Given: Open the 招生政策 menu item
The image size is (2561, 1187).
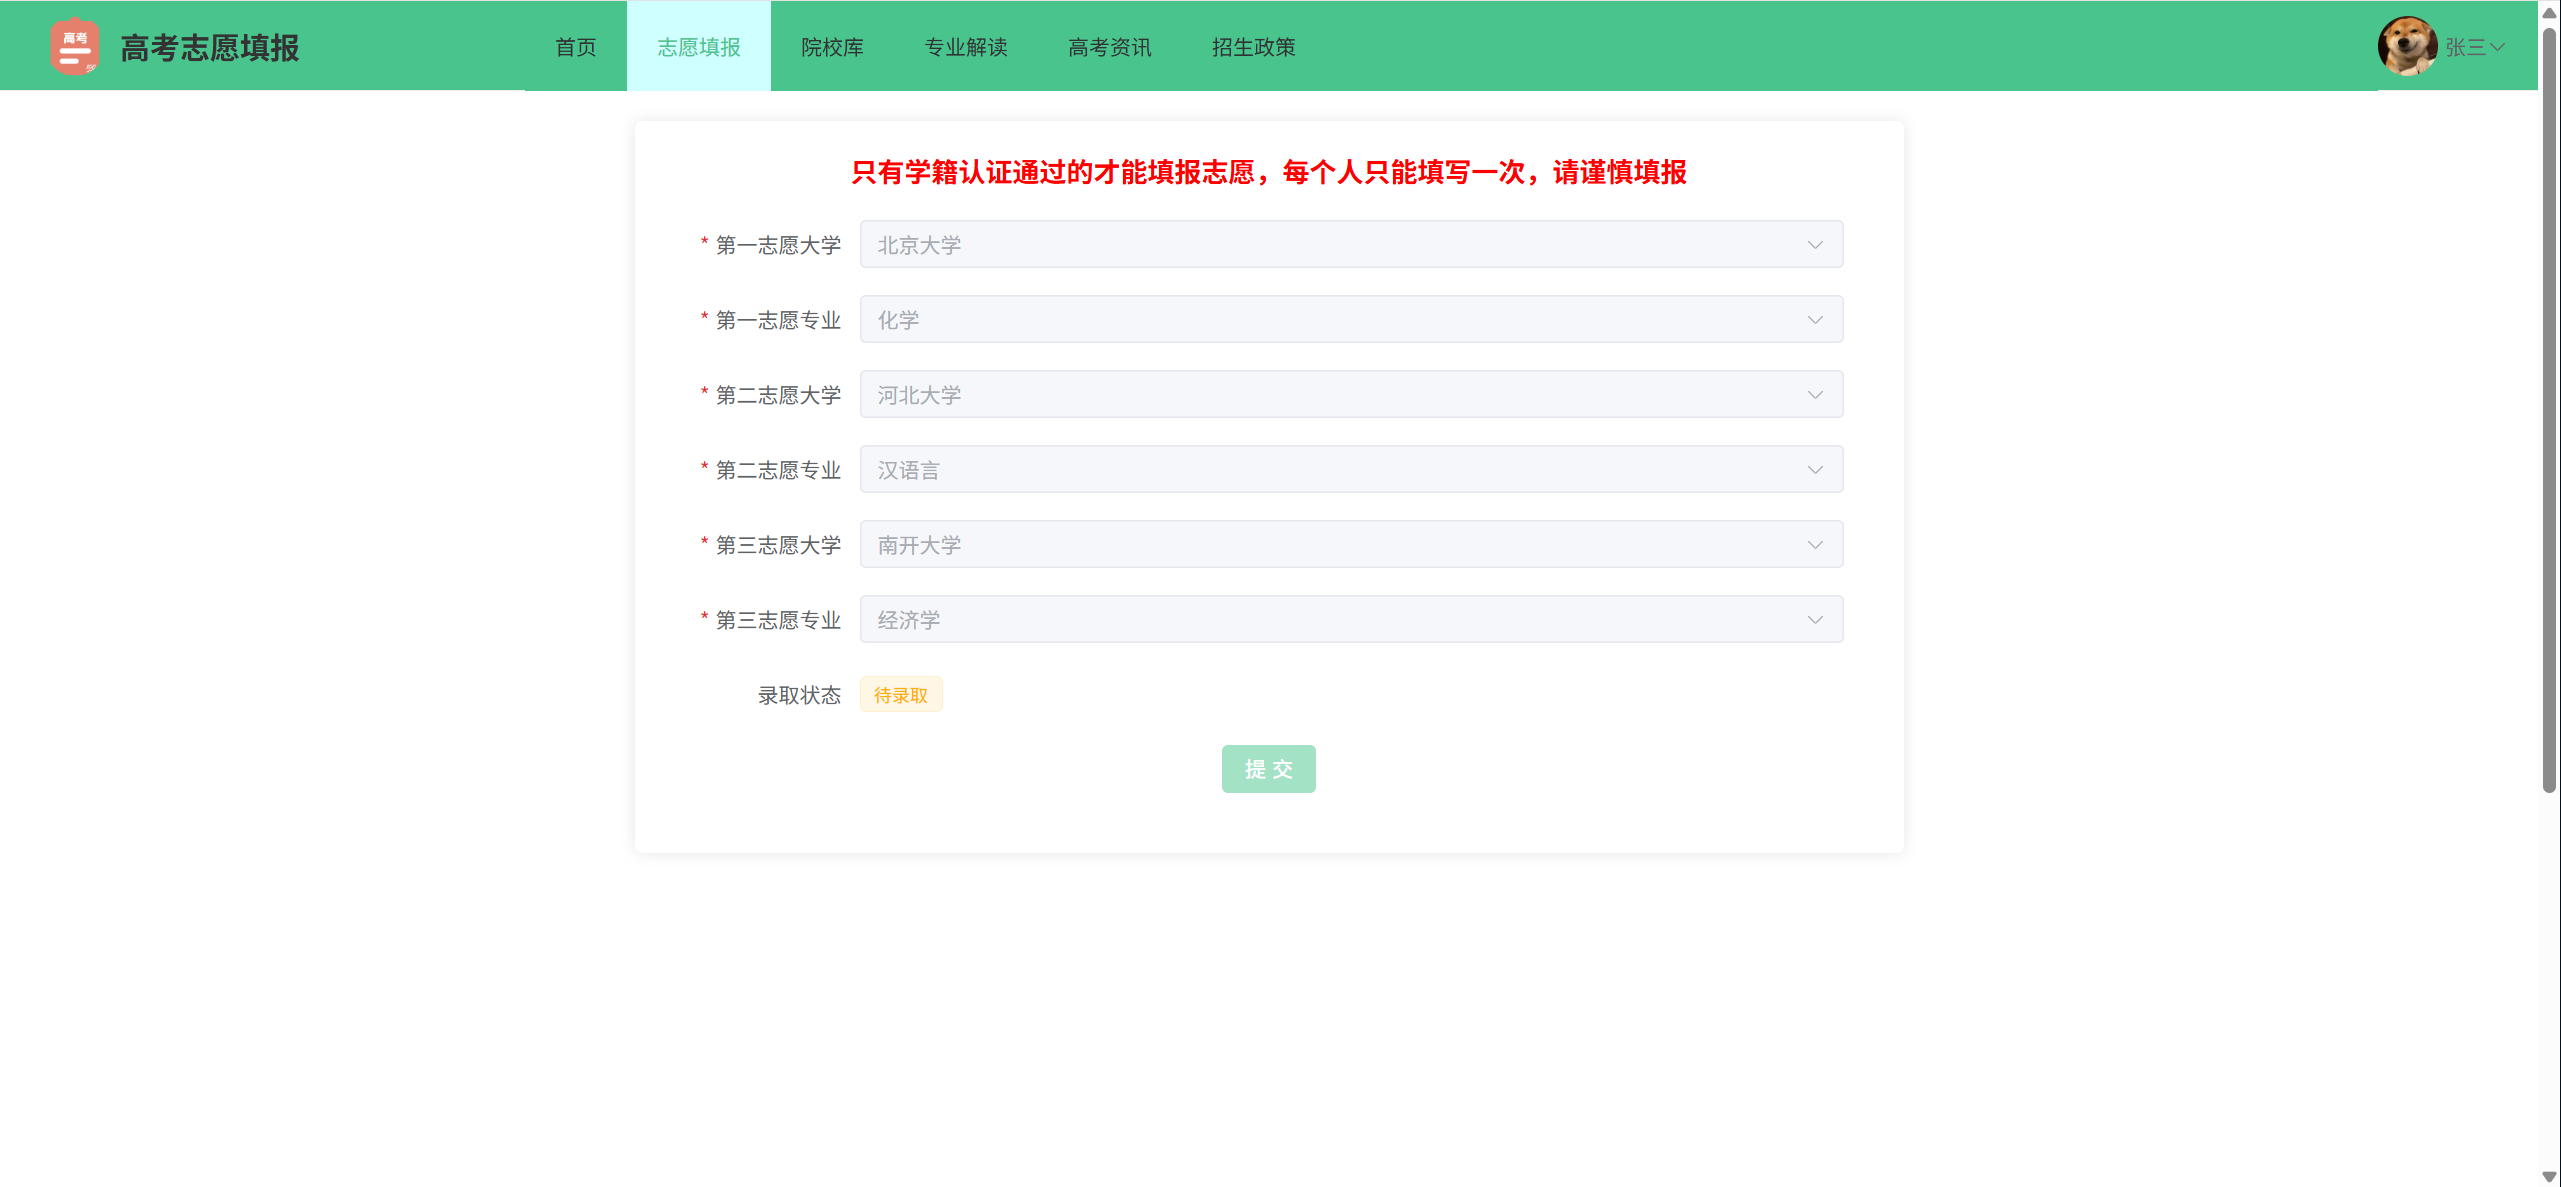Looking at the screenshot, I should [1253, 47].
